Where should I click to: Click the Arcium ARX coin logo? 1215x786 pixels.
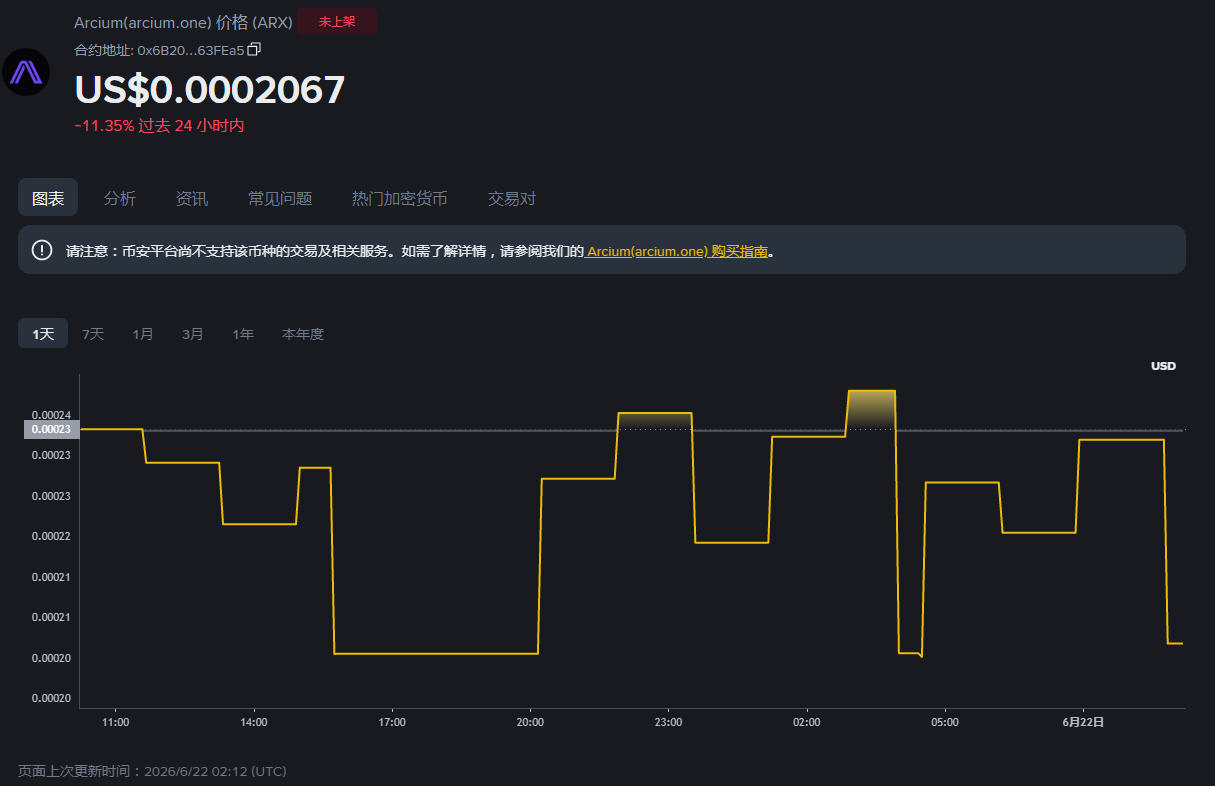tap(26, 72)
